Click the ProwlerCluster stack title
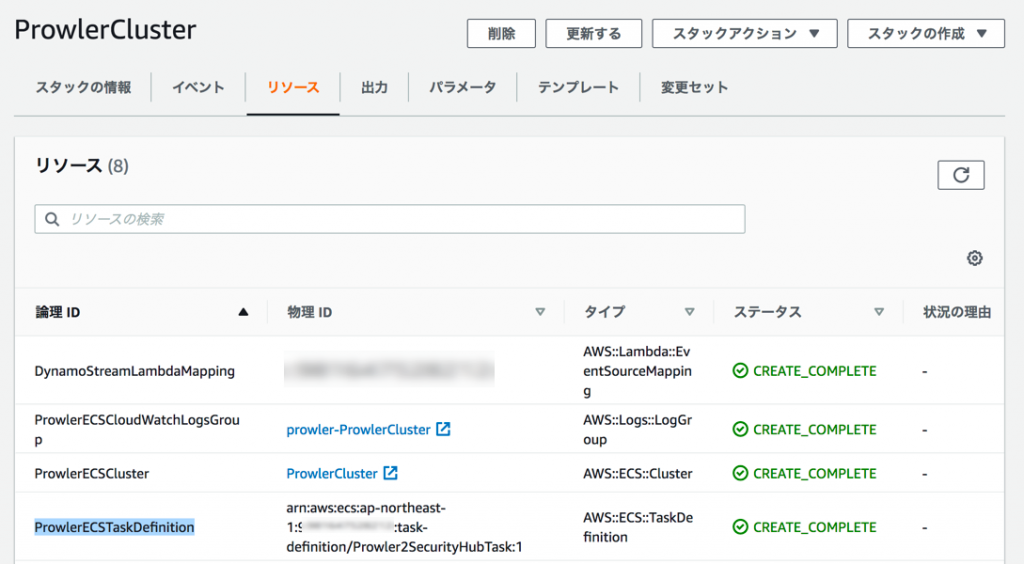The width and height of the screenshot is (1024, 564). [x=105, y=30]
